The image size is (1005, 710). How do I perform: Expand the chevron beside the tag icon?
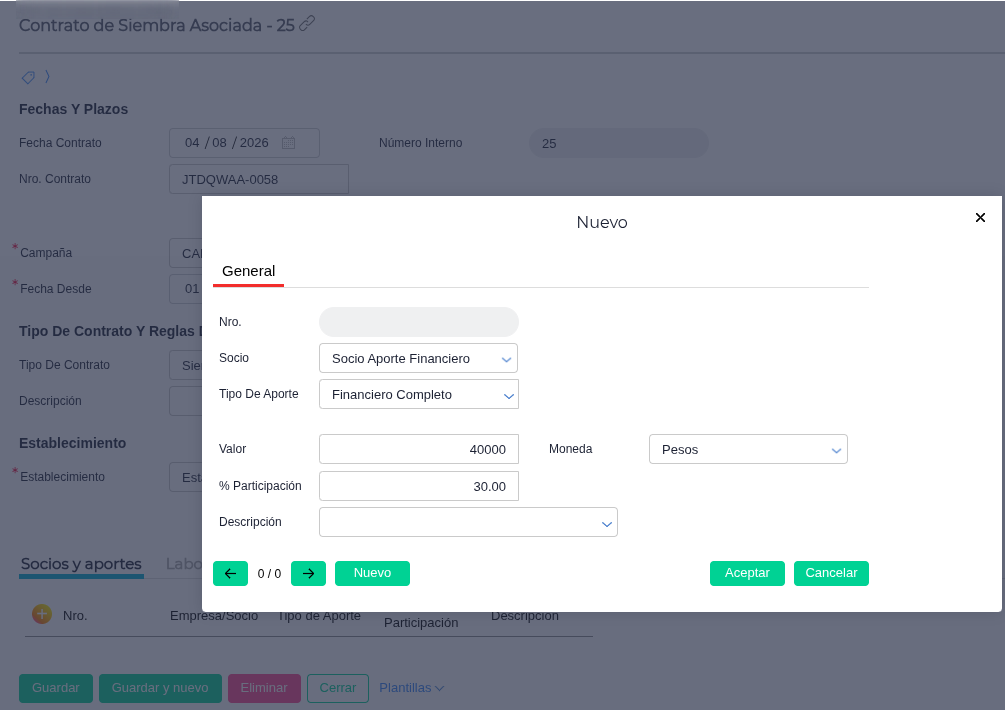[47, 77]
